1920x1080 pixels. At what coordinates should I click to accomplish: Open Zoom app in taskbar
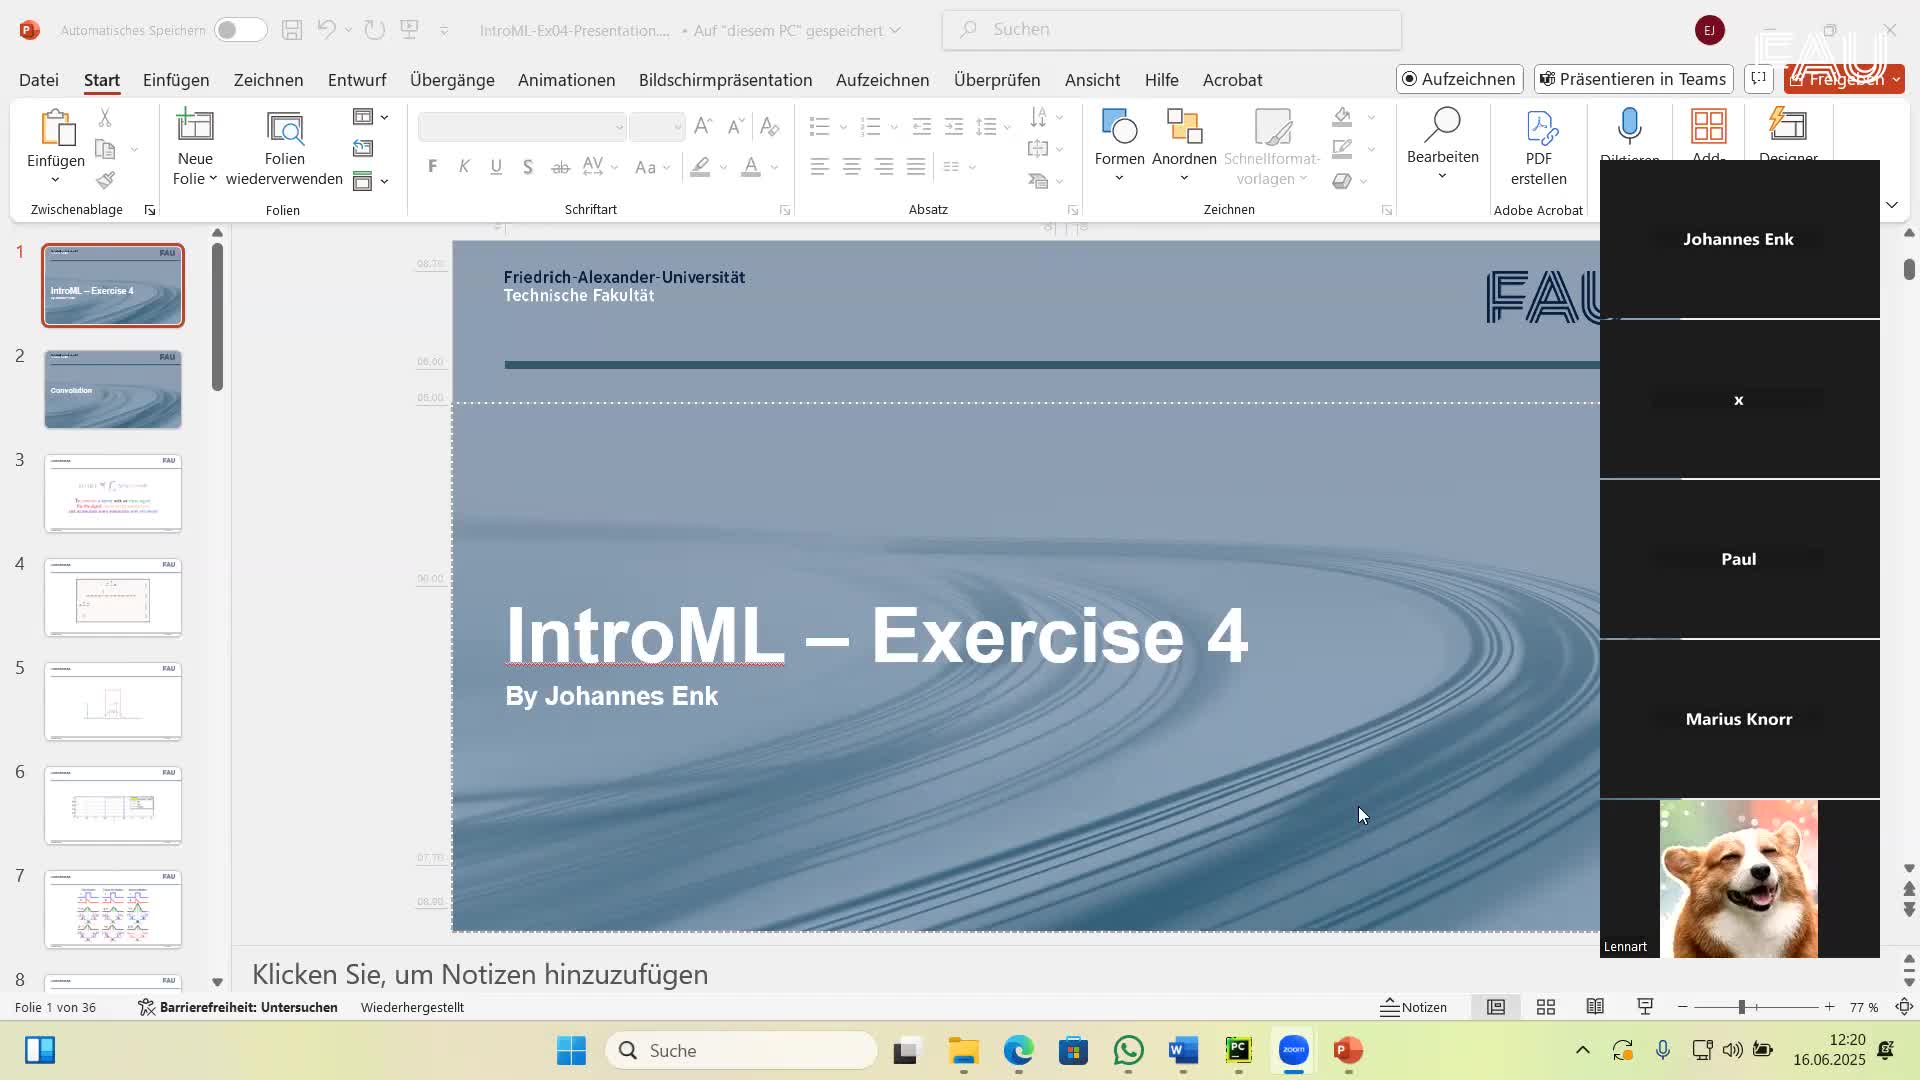pyautogui.click(x=1293, y=1050)
